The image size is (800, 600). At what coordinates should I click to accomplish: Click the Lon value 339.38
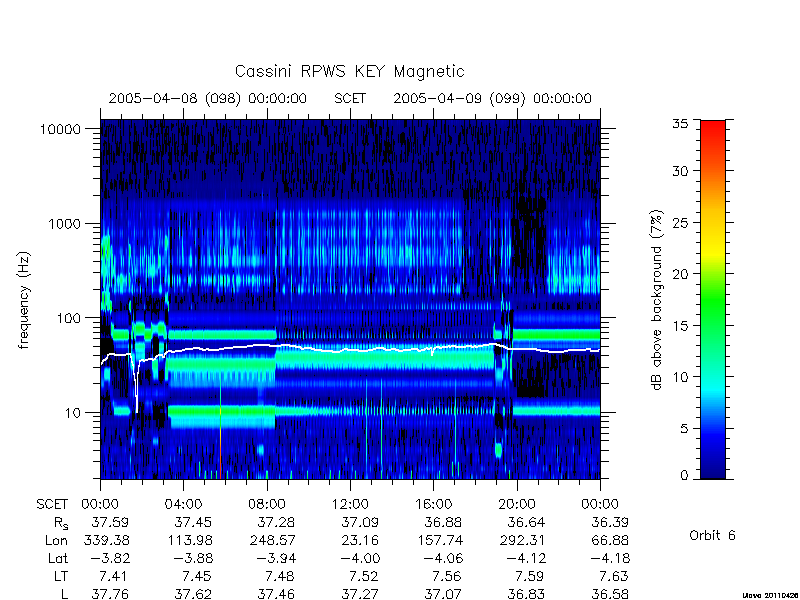coord(106,540)
